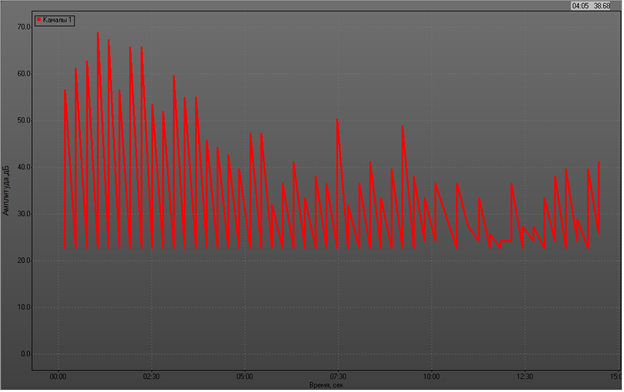Viewport: 624px width, 392px height.
Task: Select the Каналы 1 legend label
Action: click(x=57, y=20)
